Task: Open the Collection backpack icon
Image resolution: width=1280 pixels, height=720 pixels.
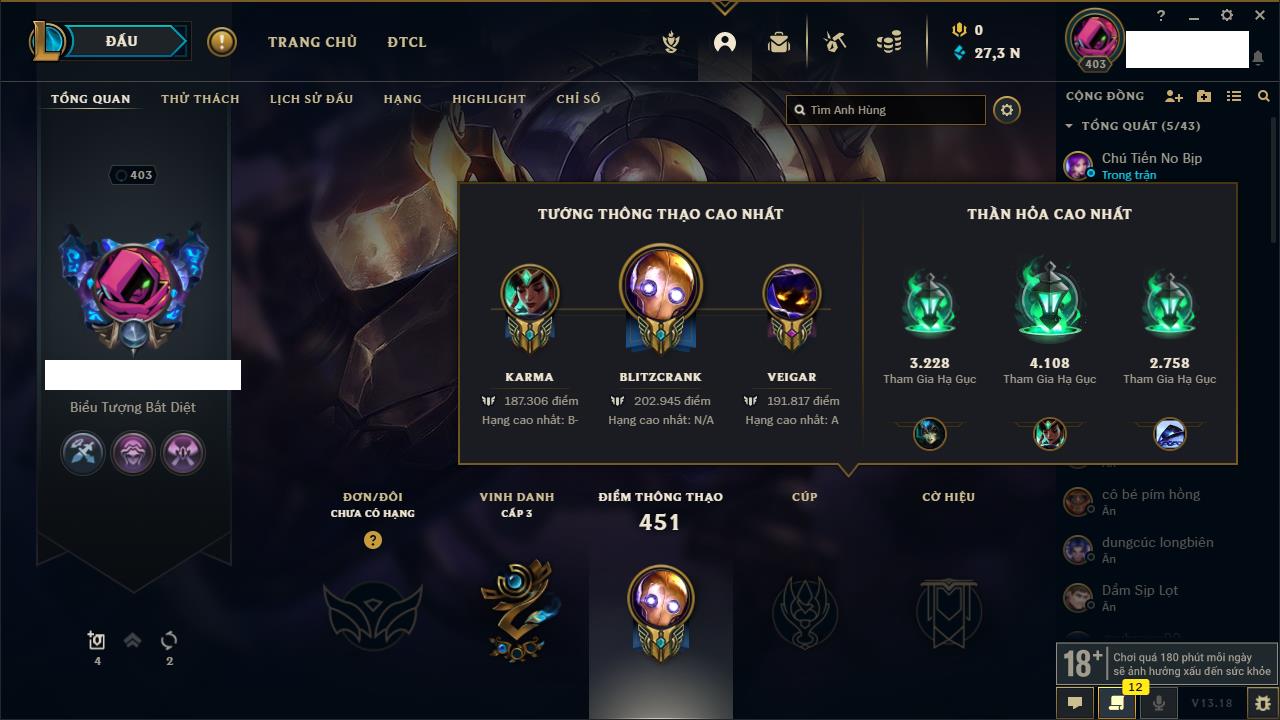Action: 779,42
